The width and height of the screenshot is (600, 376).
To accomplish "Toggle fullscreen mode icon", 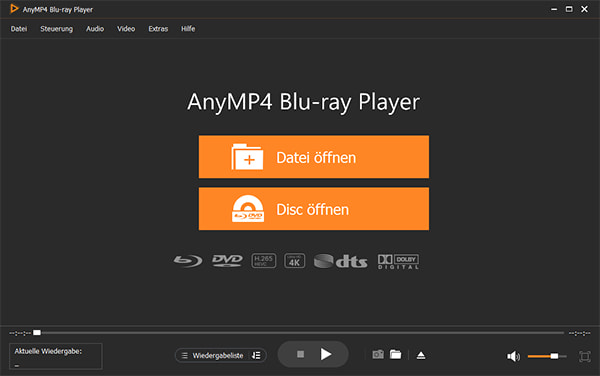I will click(x=585, y=356).
